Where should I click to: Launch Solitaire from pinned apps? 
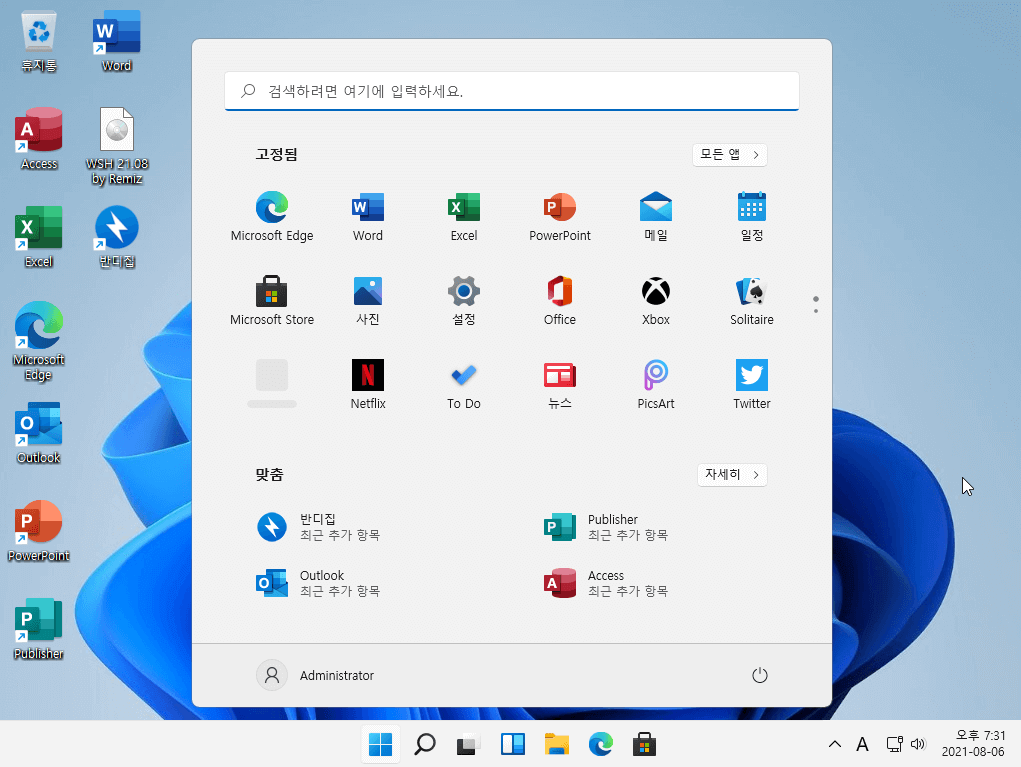point(751,300)
